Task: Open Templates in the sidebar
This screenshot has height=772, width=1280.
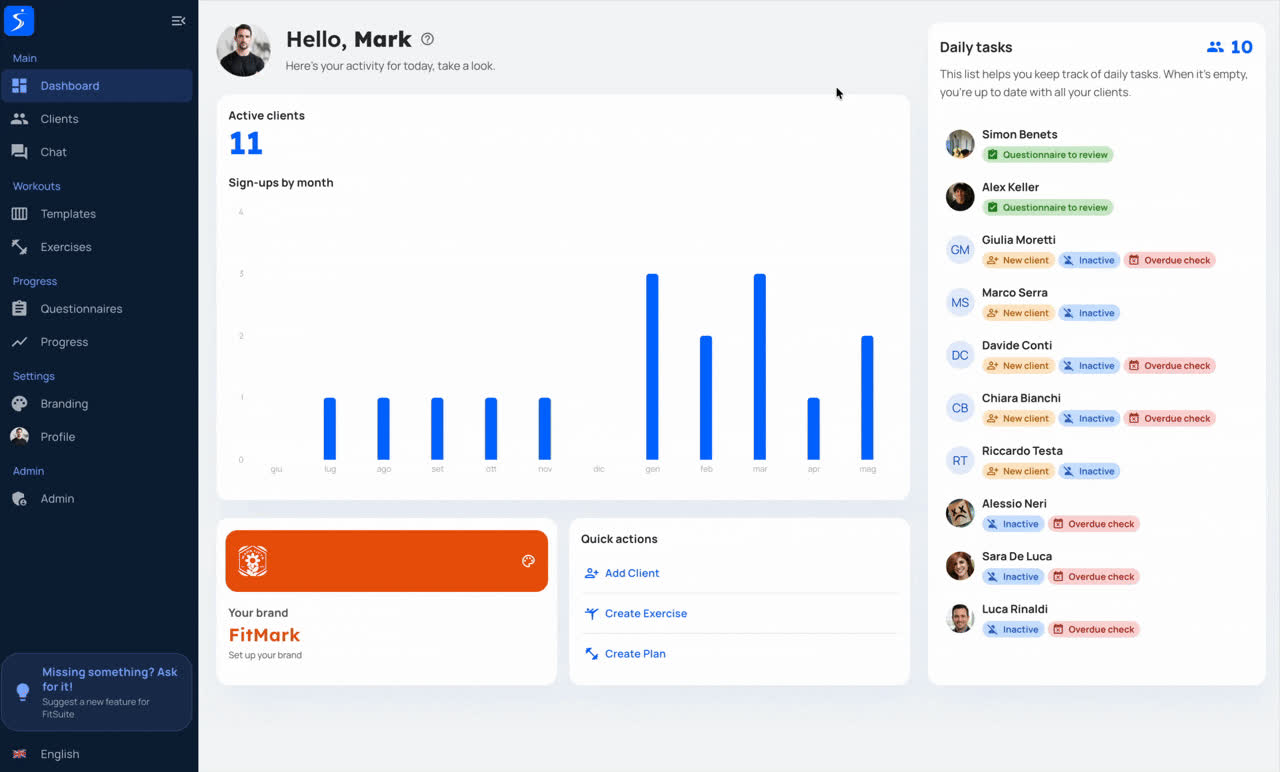Action: [97, 214]
